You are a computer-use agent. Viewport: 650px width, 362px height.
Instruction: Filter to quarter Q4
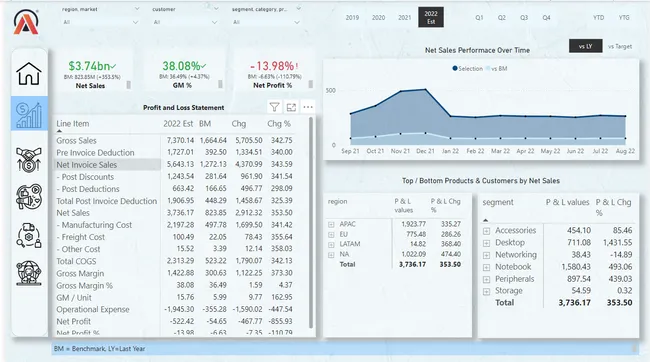[546, 17]
